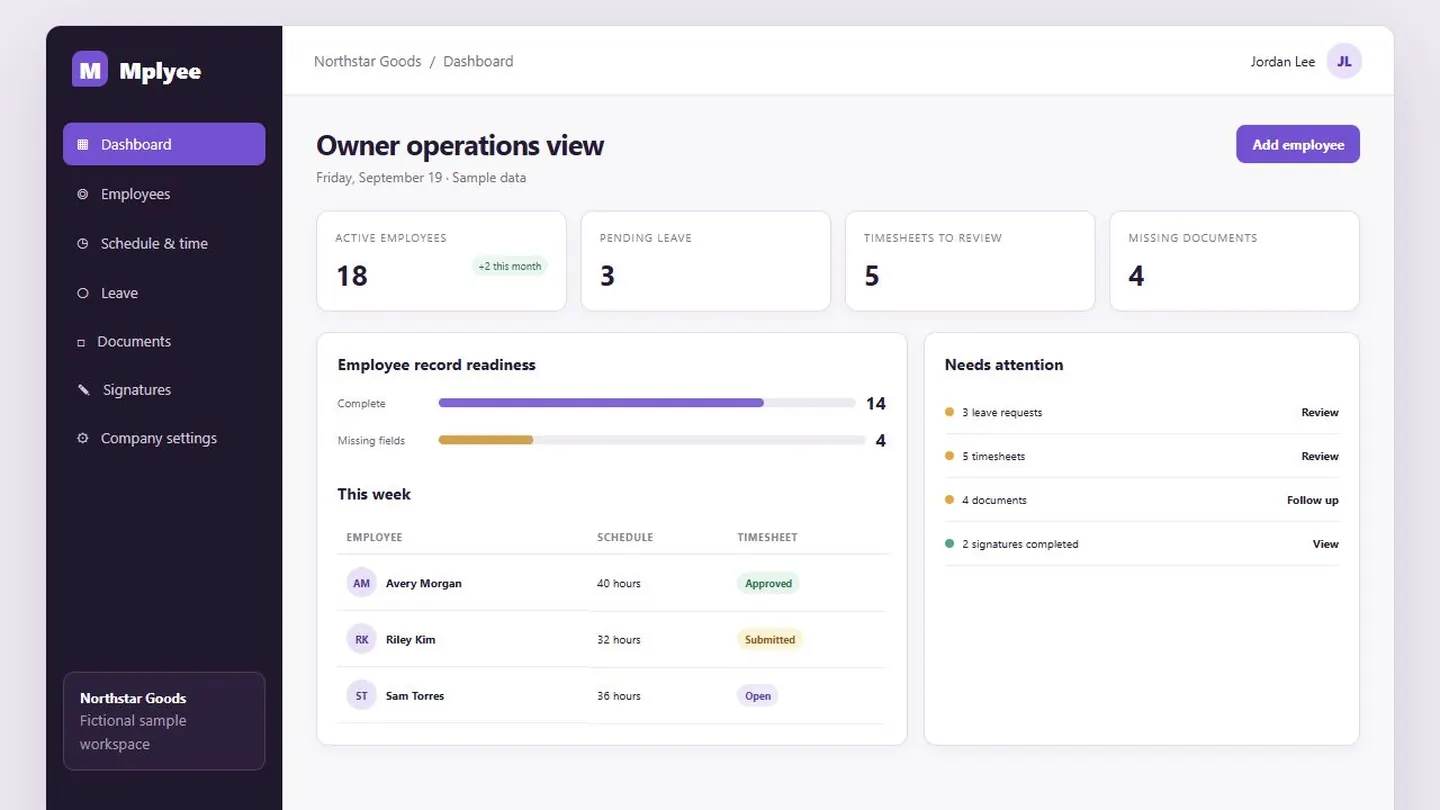Click the Schedule & time clock icon
Image resolution: width=1440 pixels, height=810 pixels.
pyautogui.click(x=83, y=243)
